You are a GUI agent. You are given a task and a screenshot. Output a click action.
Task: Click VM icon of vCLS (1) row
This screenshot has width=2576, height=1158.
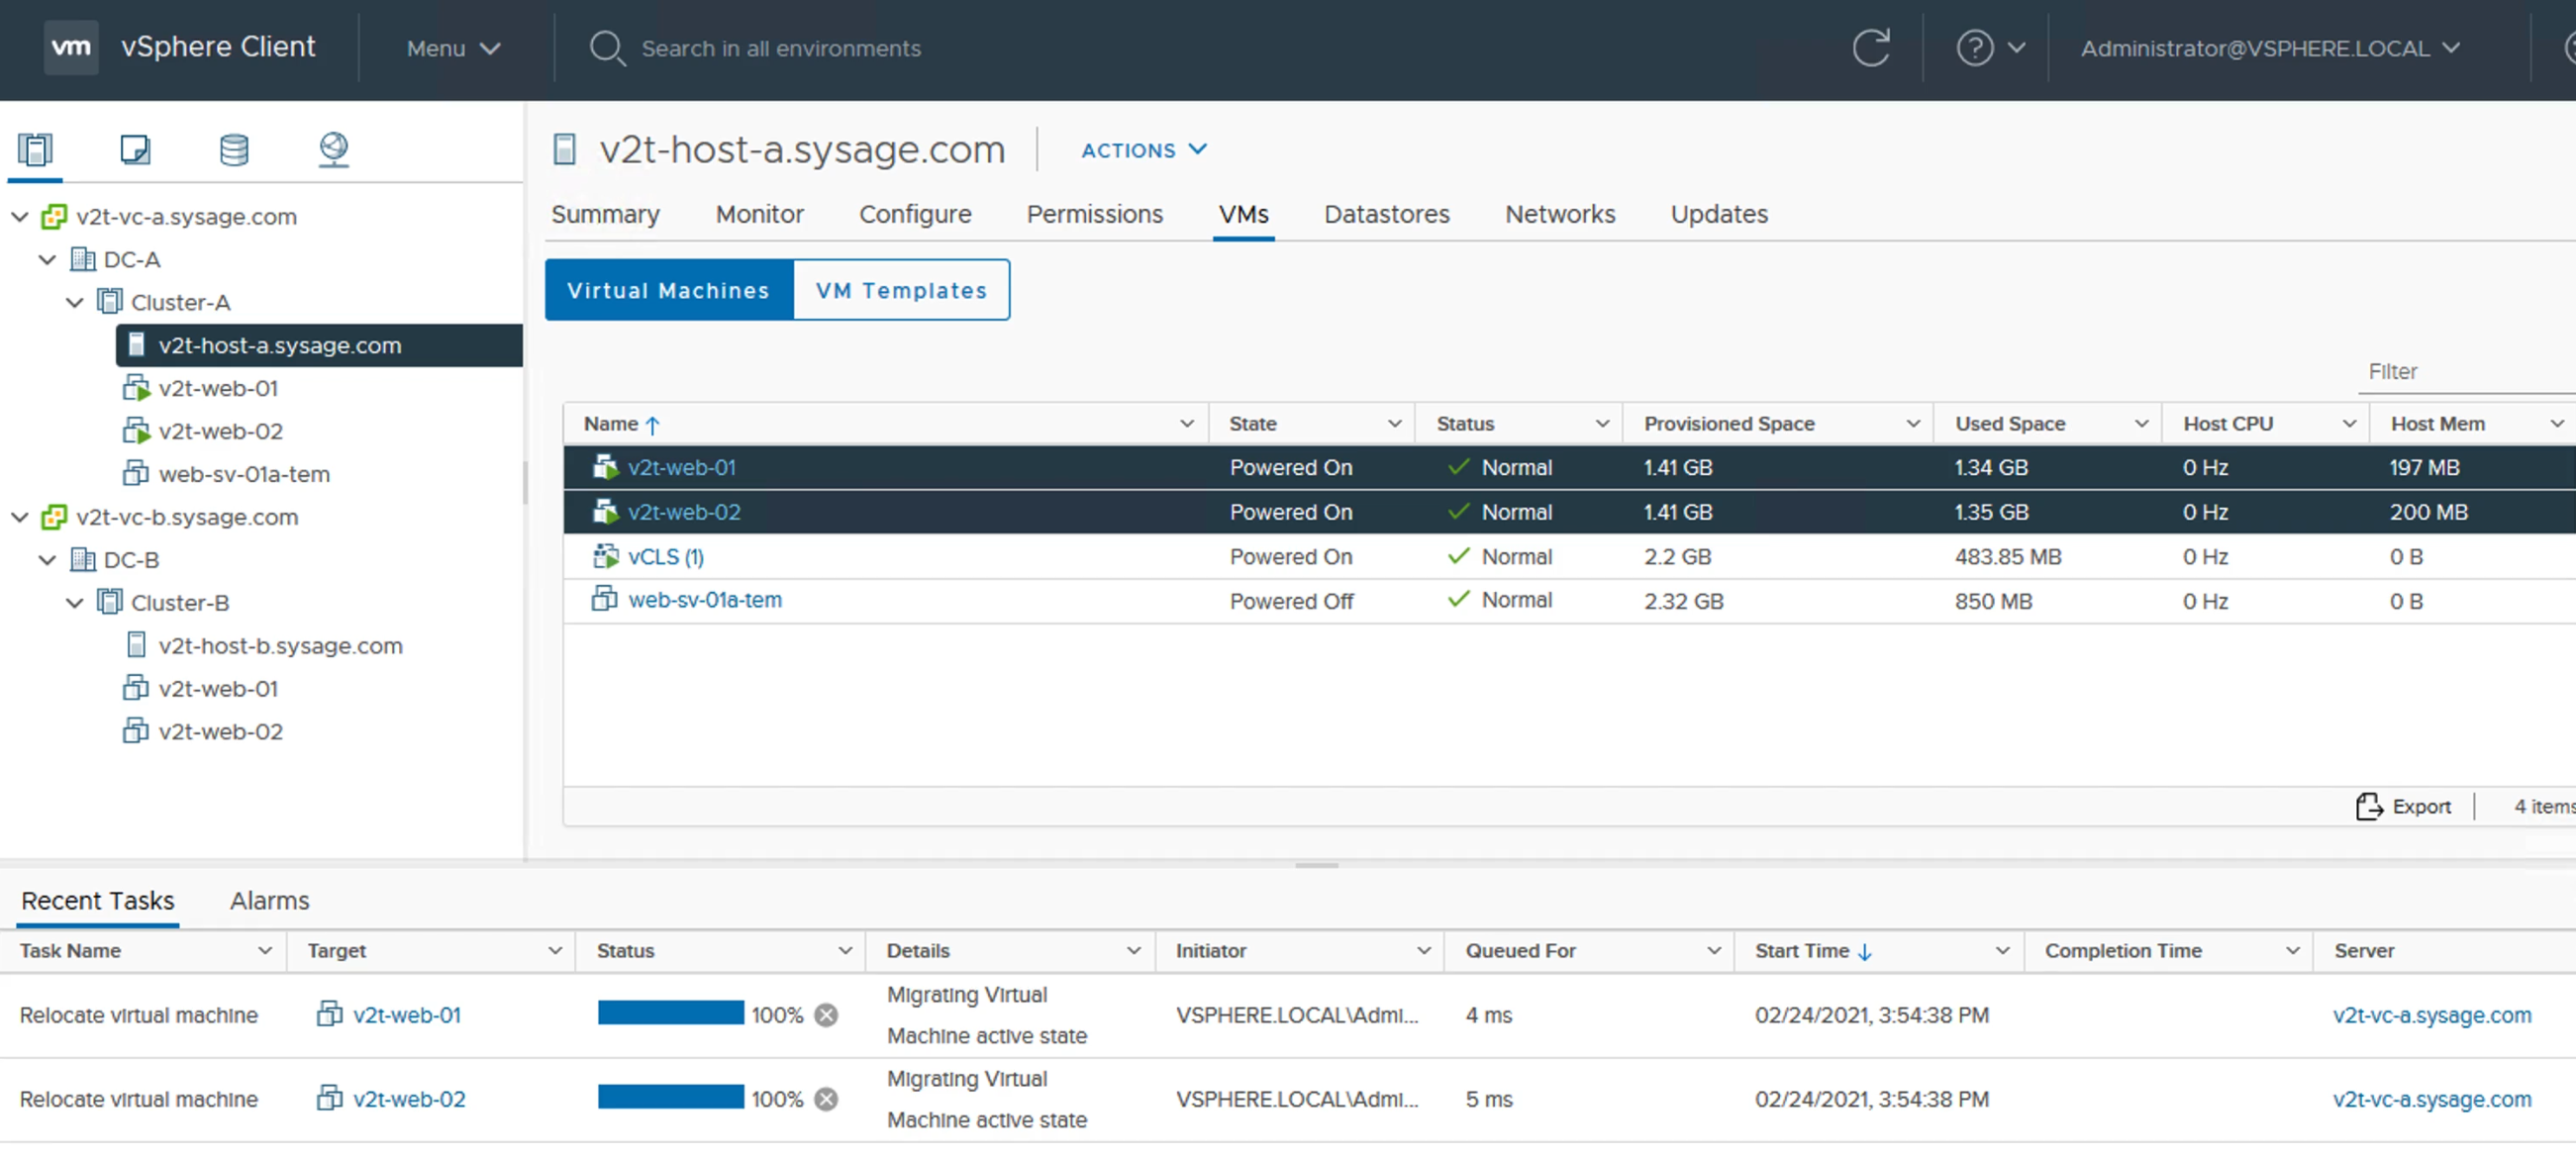(605, 556)
